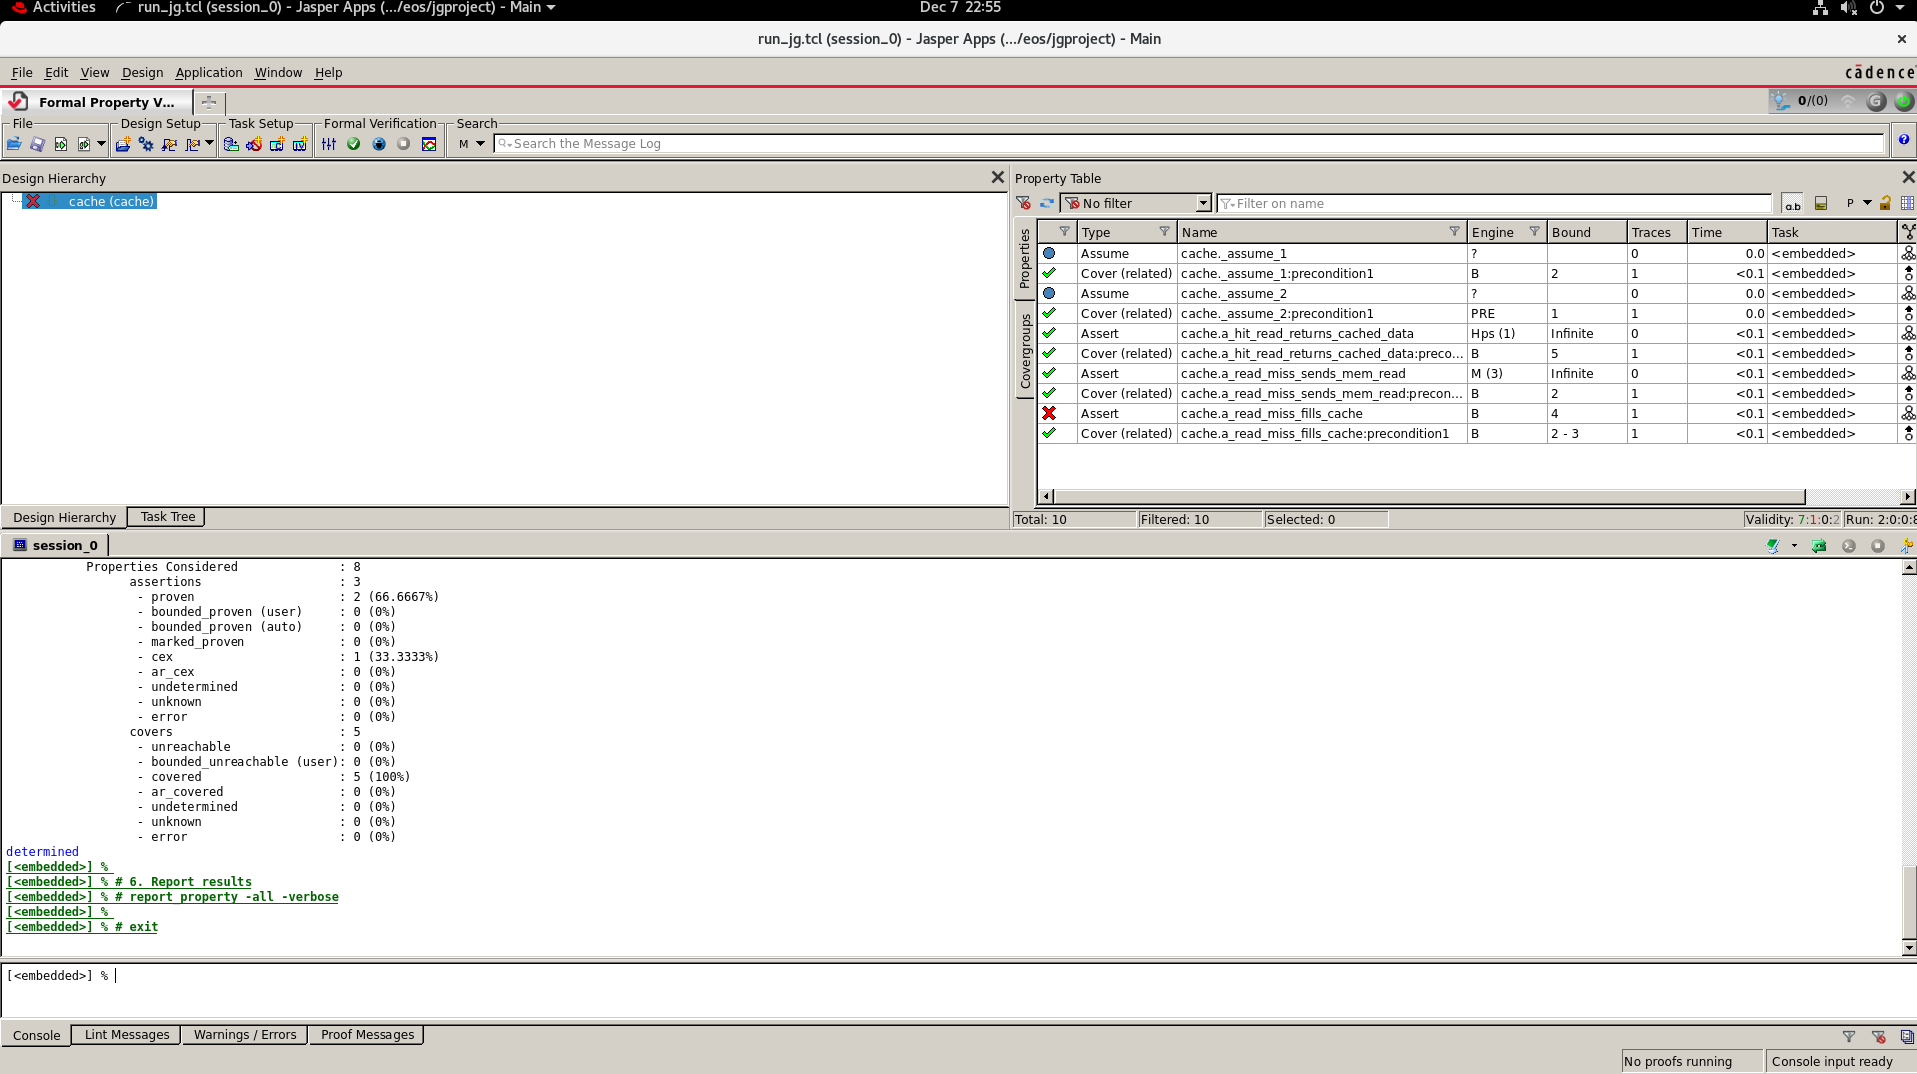1917x1074 pixels.
Task: Click the report_property -all -verbose link
Action: 234,897
